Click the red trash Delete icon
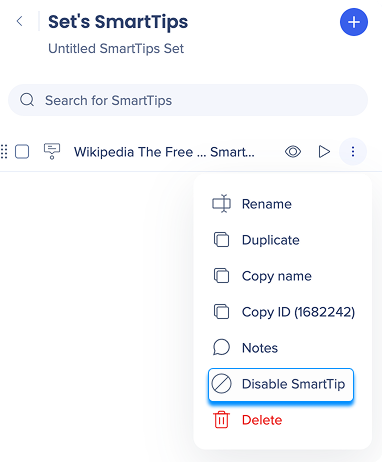Viewport: 382px width, 462px height. [x=221, y=420]
